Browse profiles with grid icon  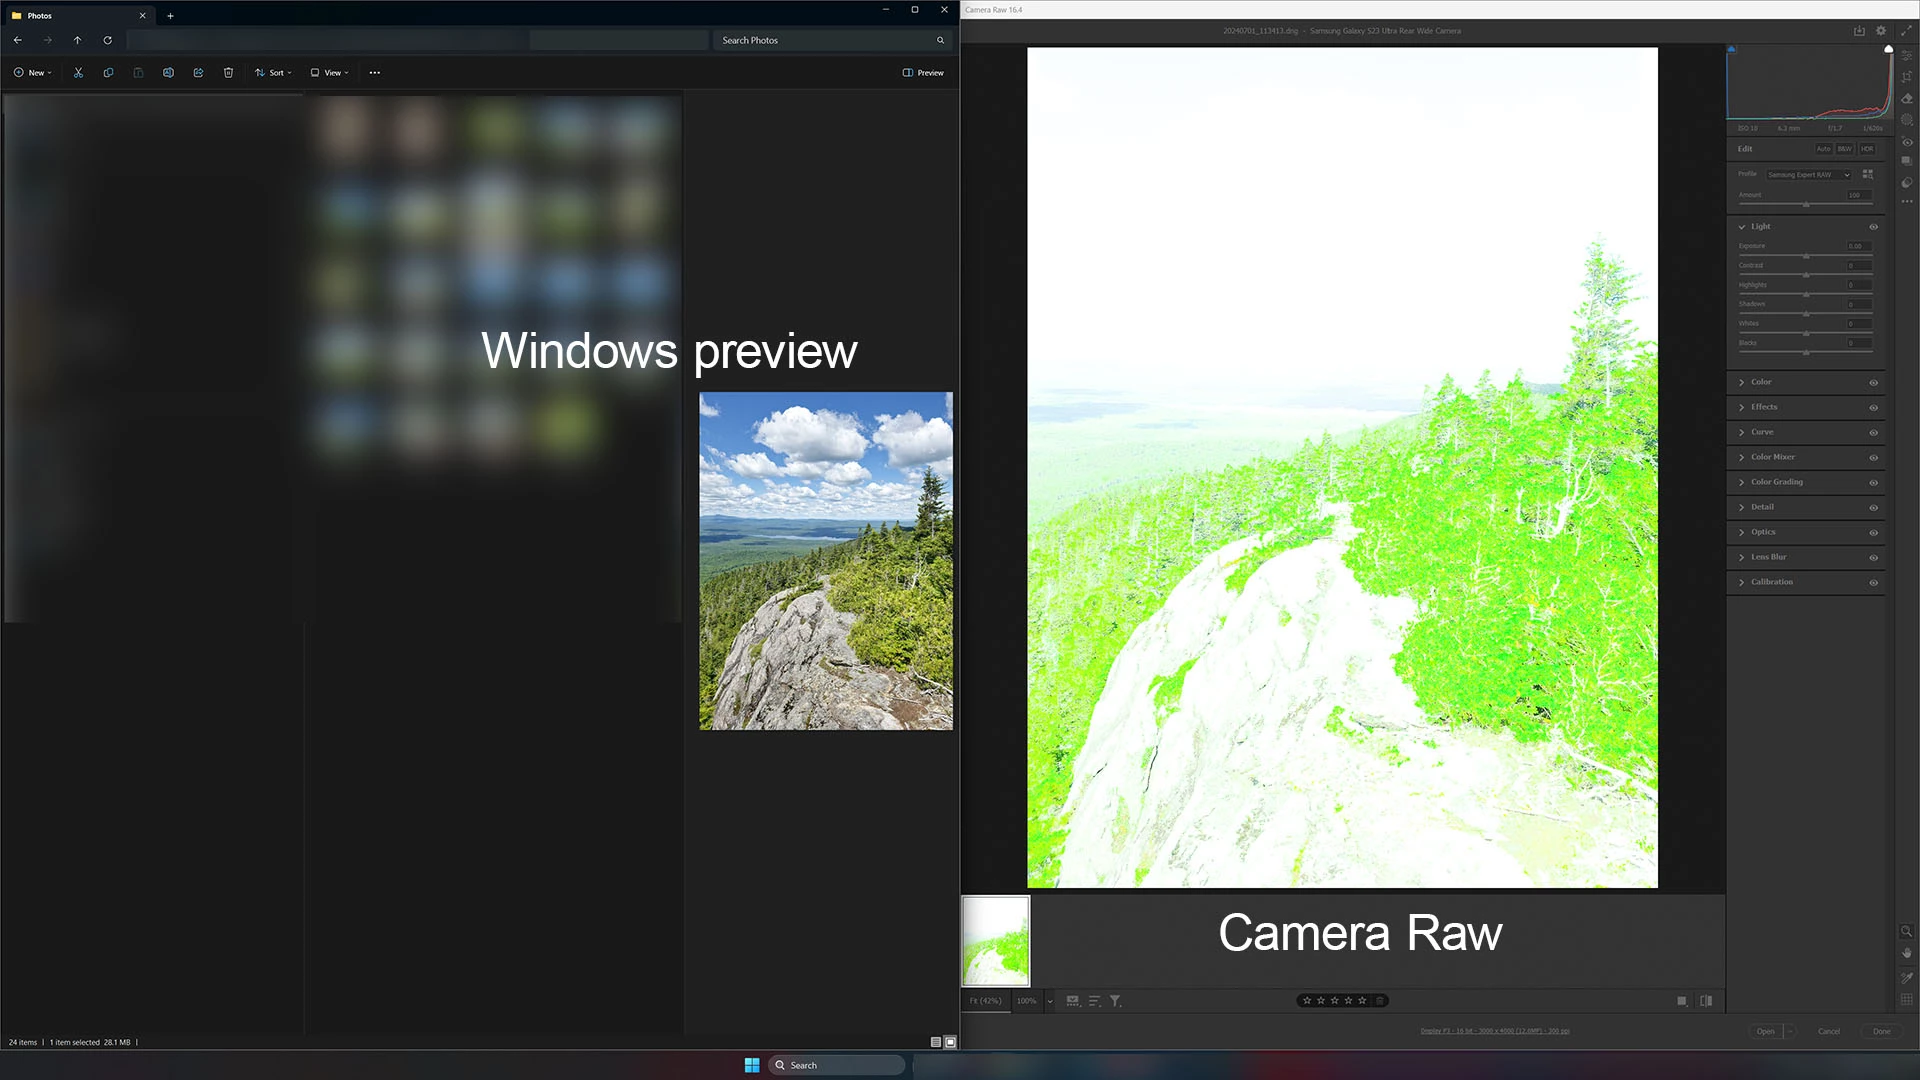[x=1867, y=174]
